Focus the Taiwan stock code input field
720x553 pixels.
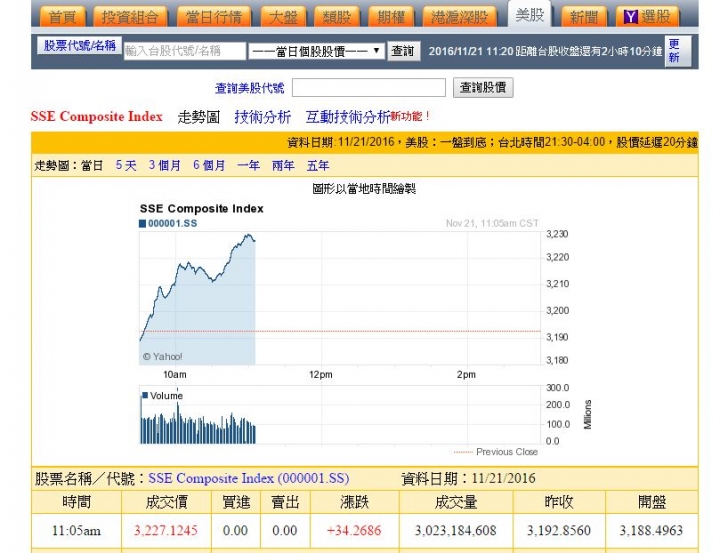(185, 51)
